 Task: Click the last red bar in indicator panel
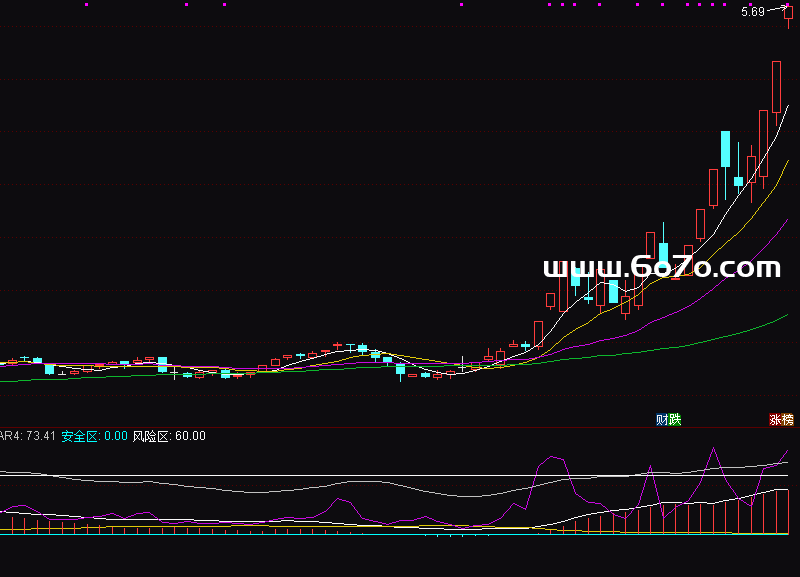[x=788, y=512]
